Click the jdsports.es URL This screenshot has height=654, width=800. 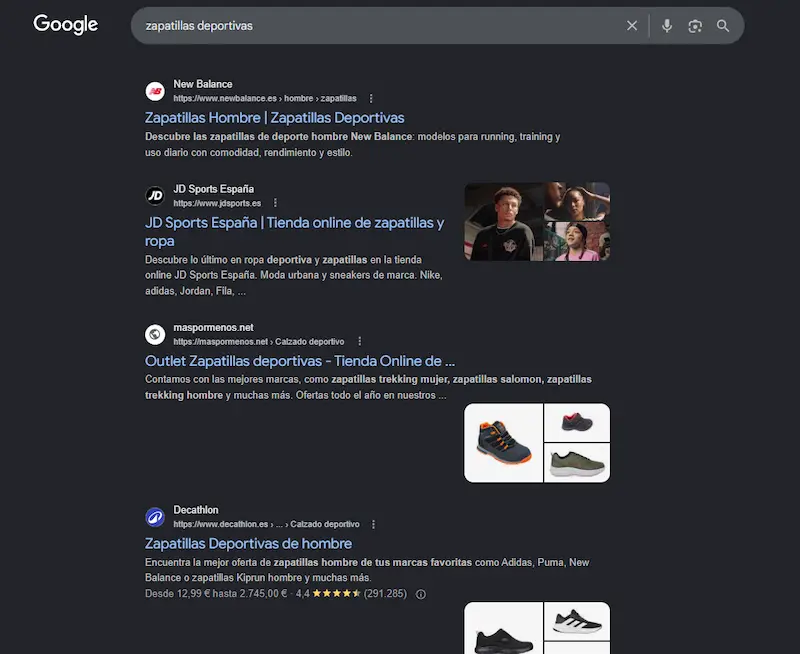coord(217,203)
